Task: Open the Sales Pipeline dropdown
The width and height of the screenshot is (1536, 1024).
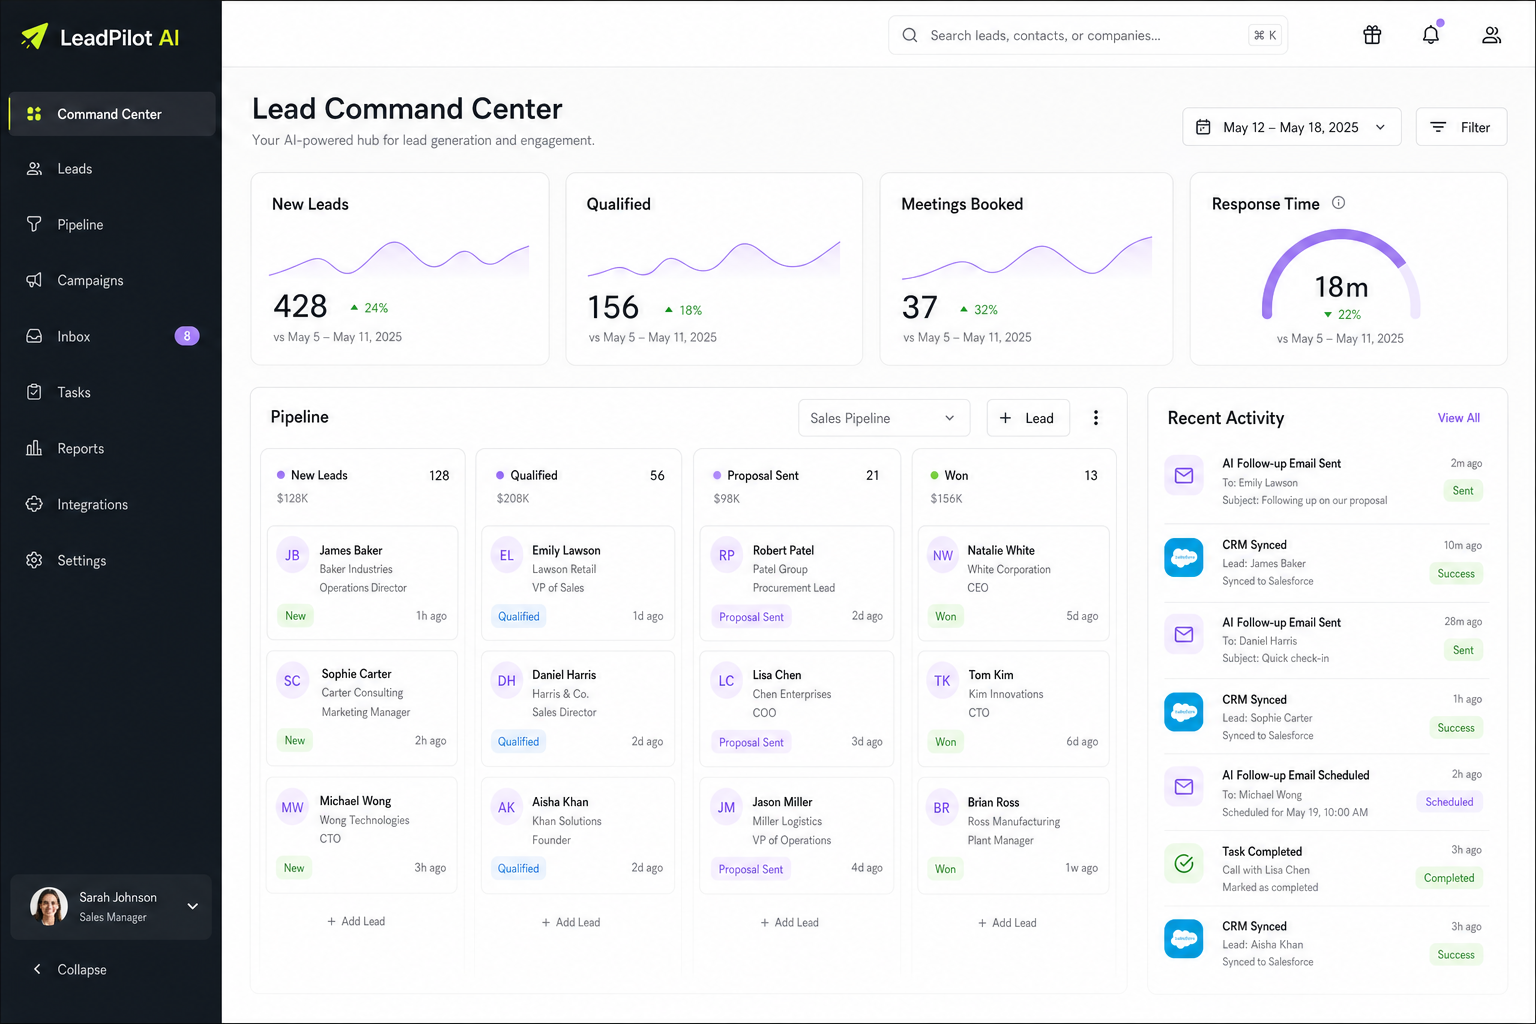Action: pyautogui.click(x=884, y=418)
